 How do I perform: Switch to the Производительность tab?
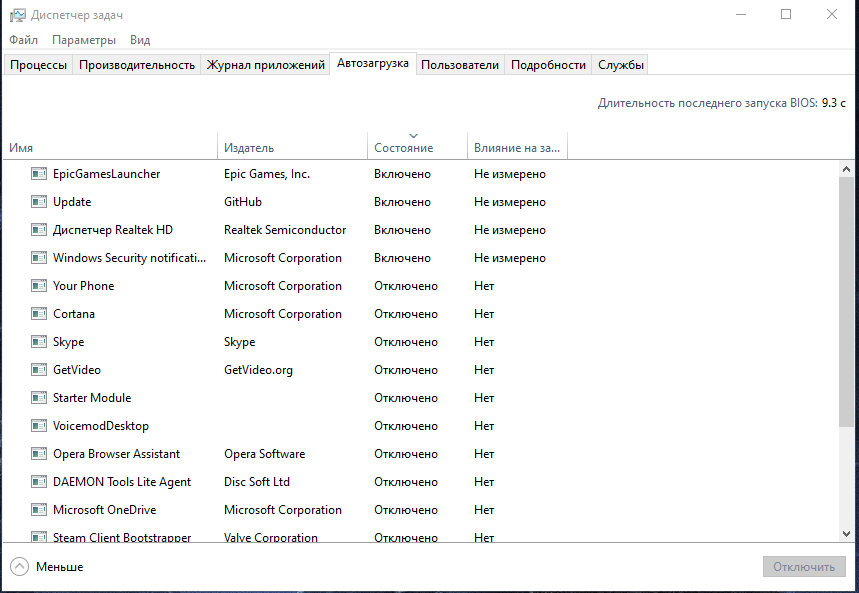137,65
